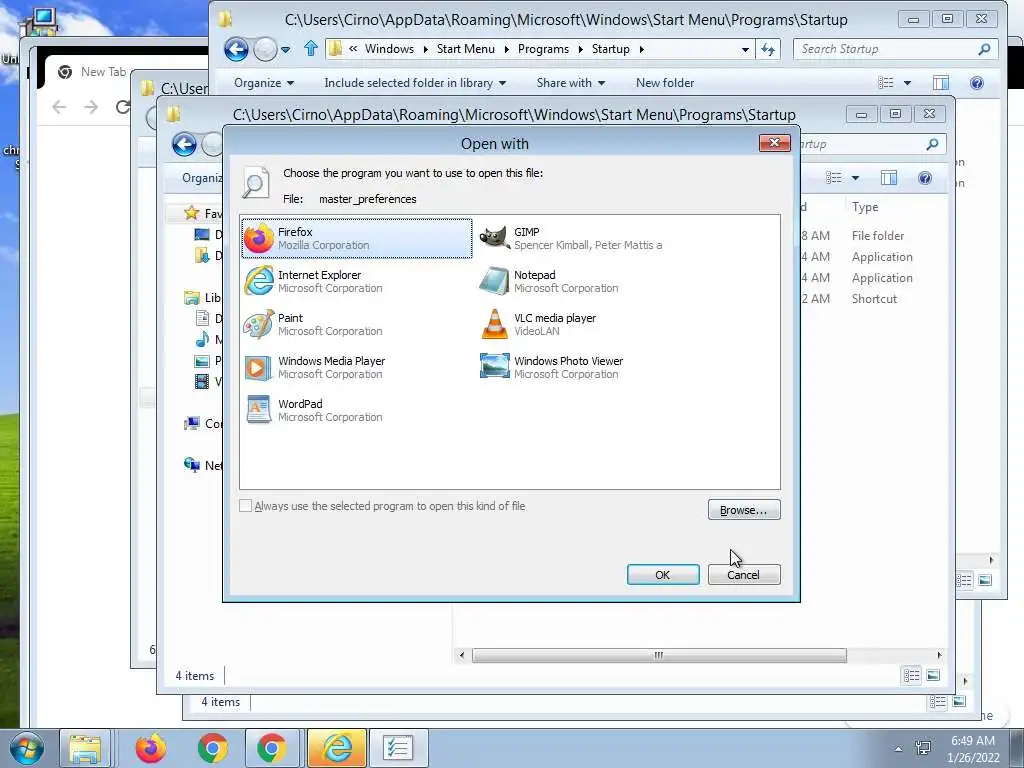Open the clock showing 6:49 AM
Screen dimensions: 1024x768
pyautogui.click(x=973, y=749)
